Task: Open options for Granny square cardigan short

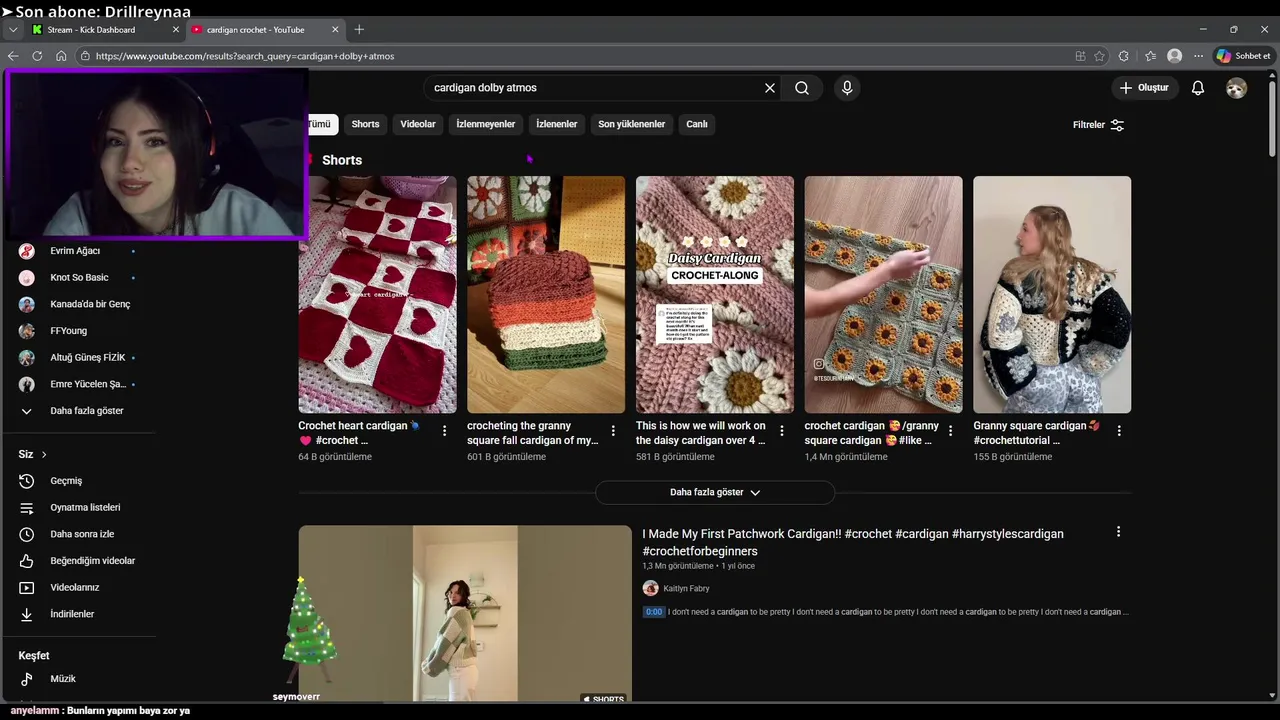Action: 1119,431
